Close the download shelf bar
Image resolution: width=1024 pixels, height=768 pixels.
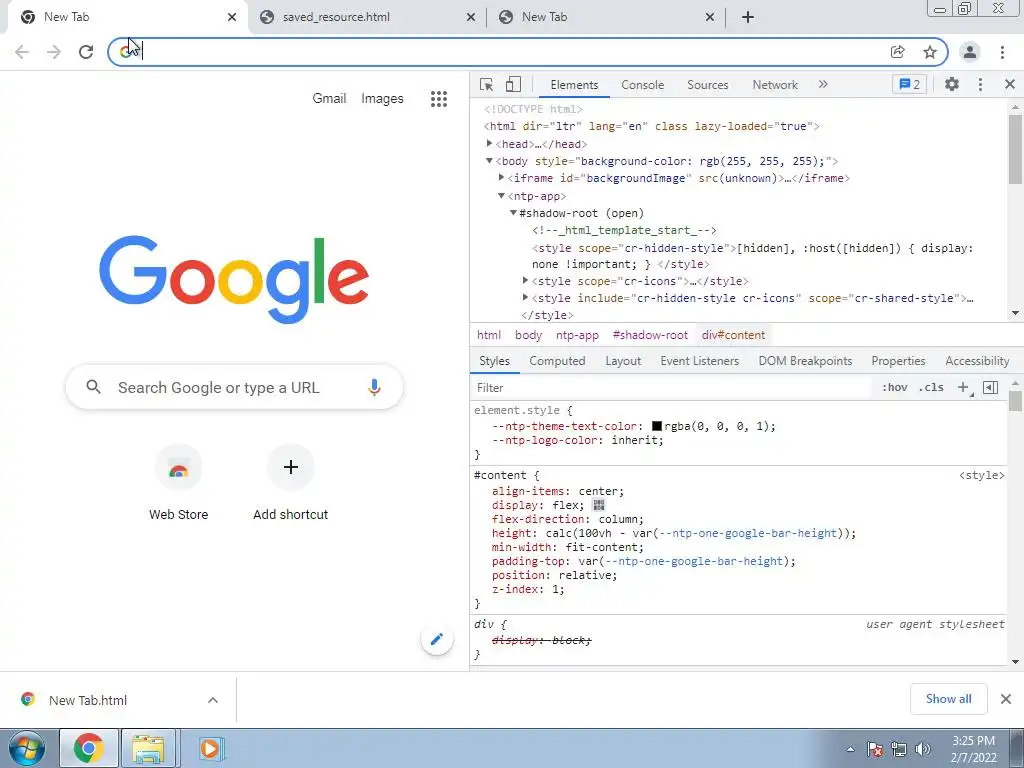click(x=1006, y=699)
